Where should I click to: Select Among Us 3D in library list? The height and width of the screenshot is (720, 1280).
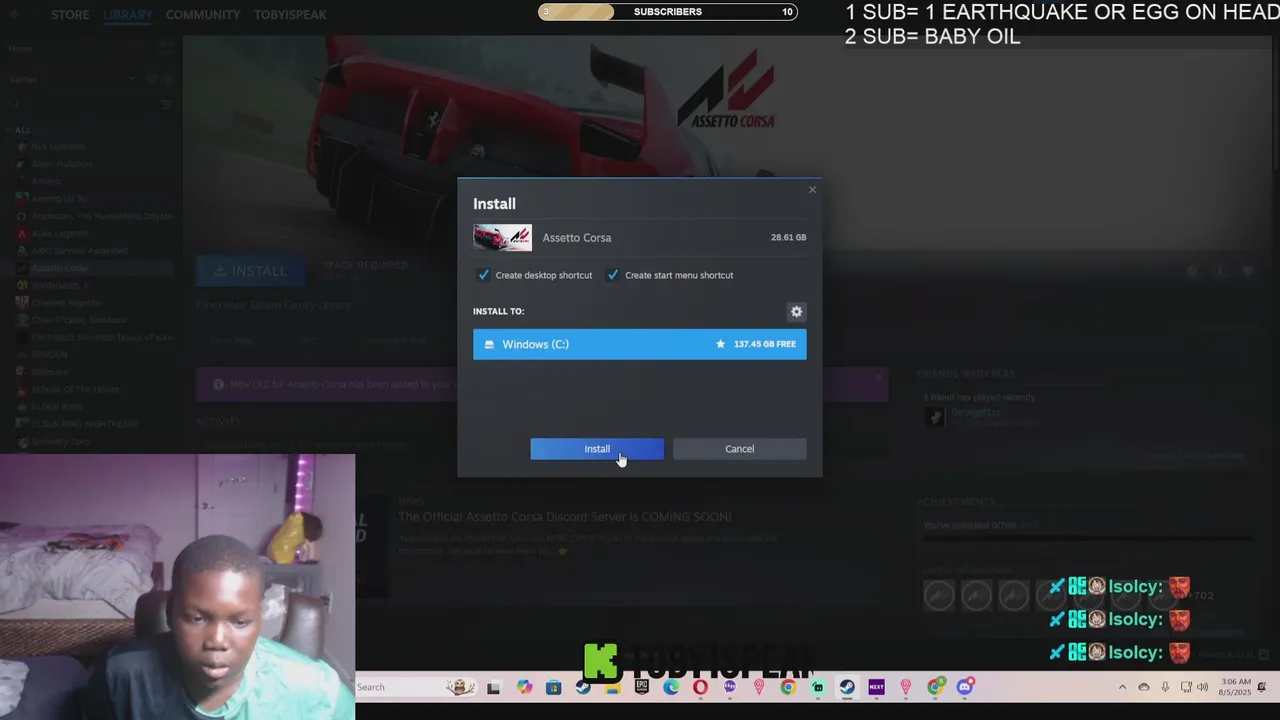pyautogui.click(x=59, y=199)
